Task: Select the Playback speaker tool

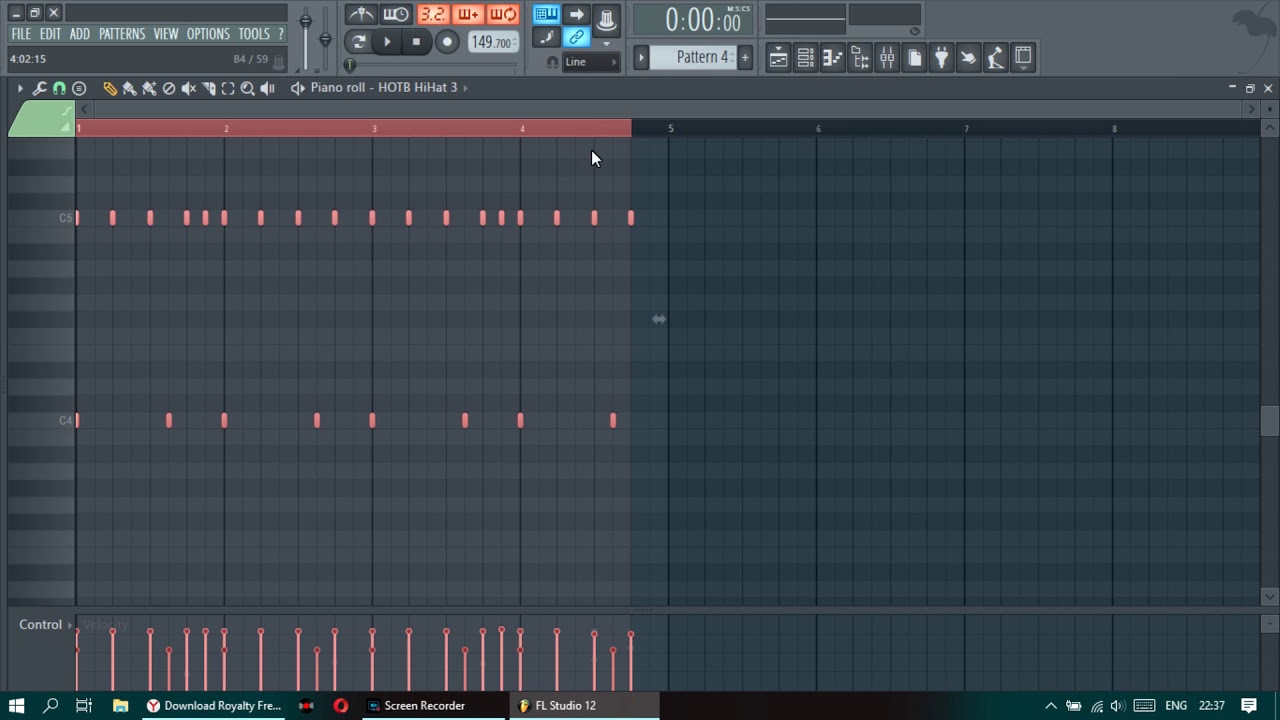Action: (x=267, y=88)
